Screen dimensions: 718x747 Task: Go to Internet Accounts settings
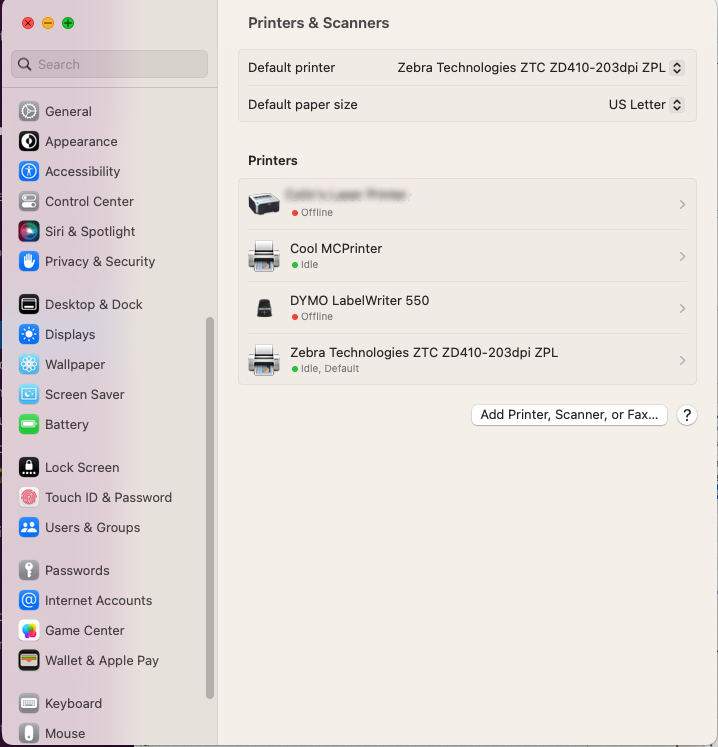tap(98, 601)
